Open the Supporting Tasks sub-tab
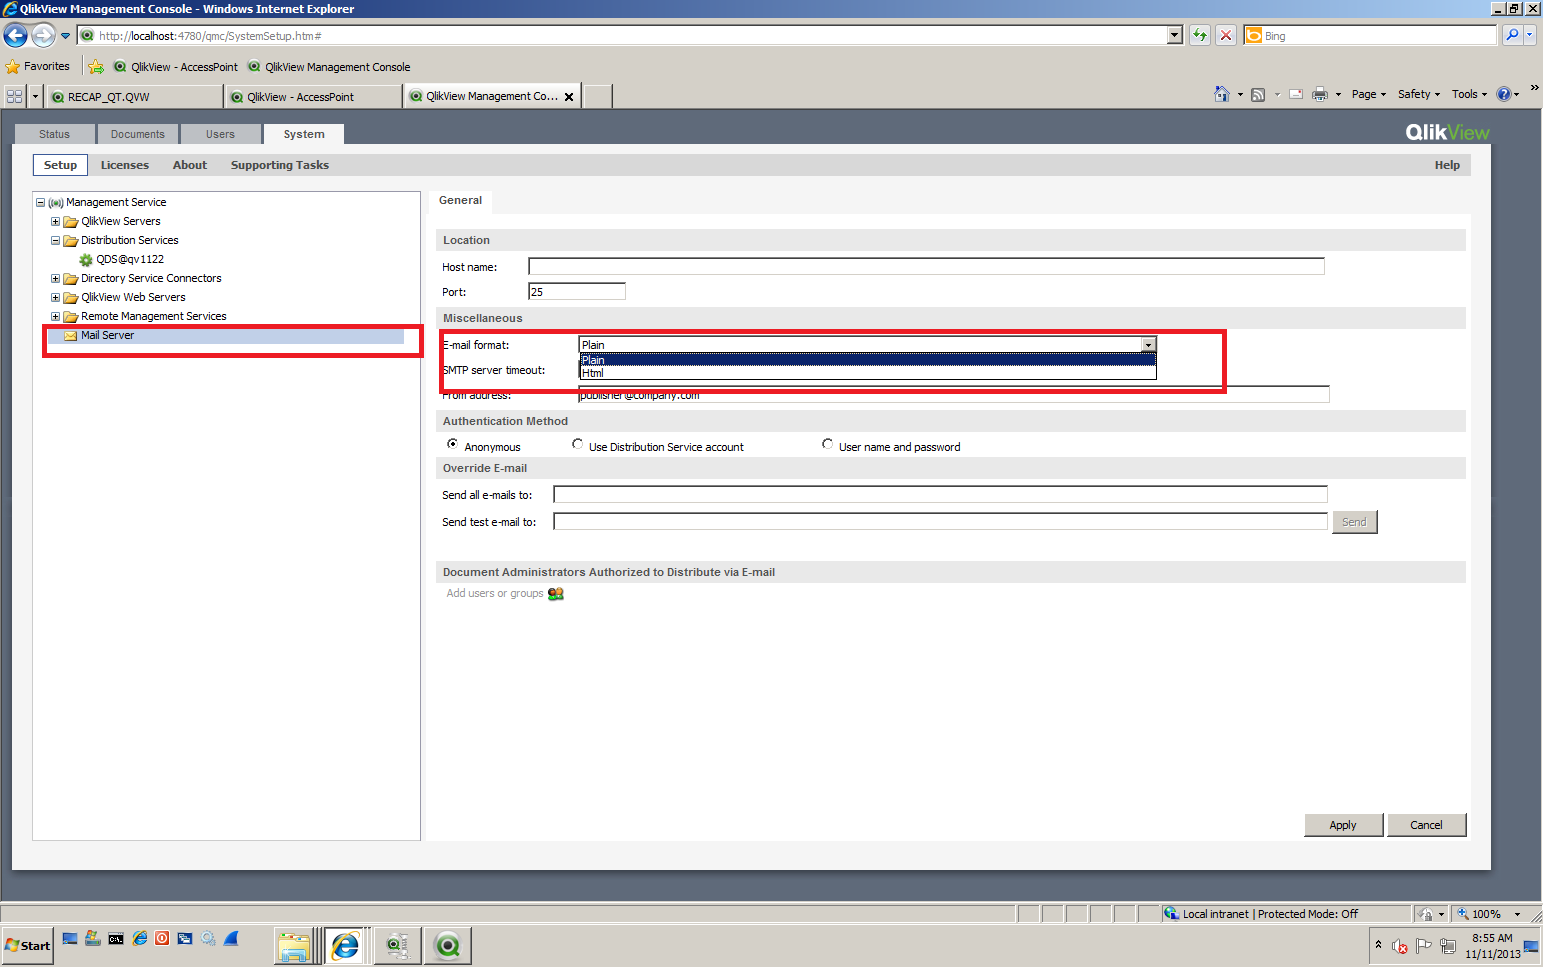 (x=280, y=165)
